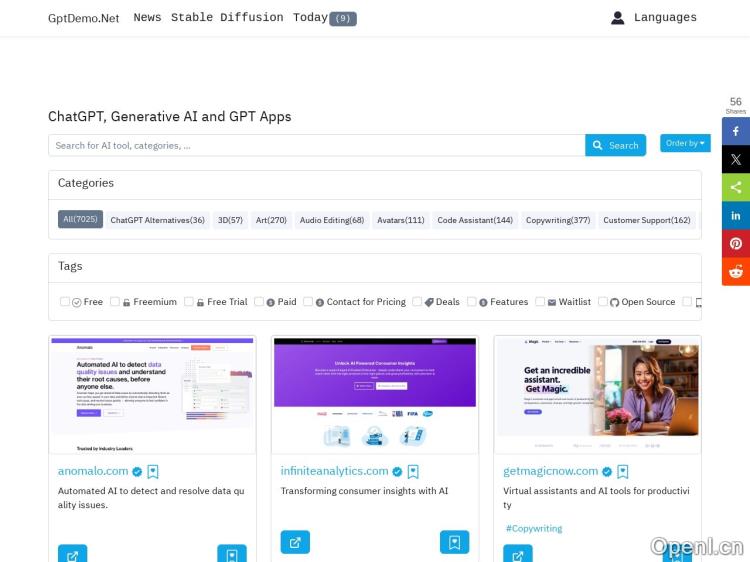Click the green ShareThis share icon

click(736, 187)
